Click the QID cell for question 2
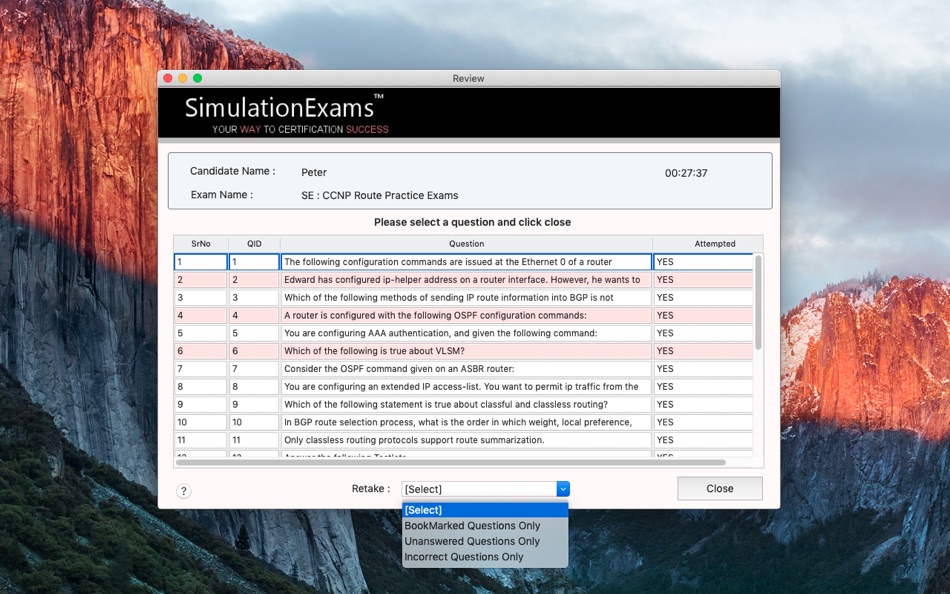950x594 pixels. 254,279
